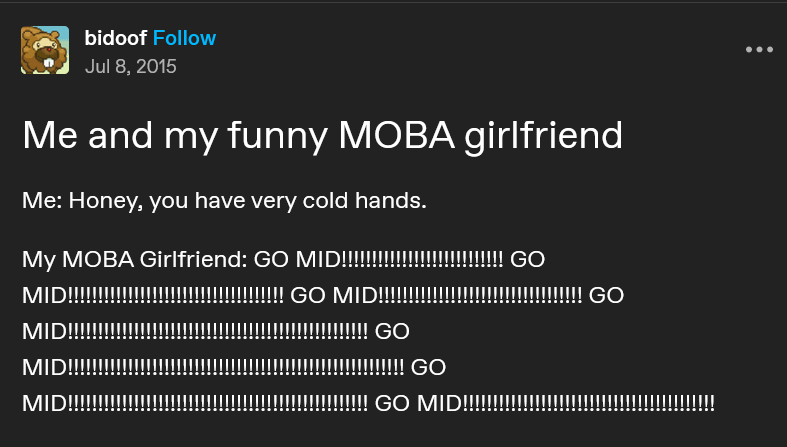Click the word 'Honey' in the post
This screenshot has width=787, height=447.
(x=102, y=201)
